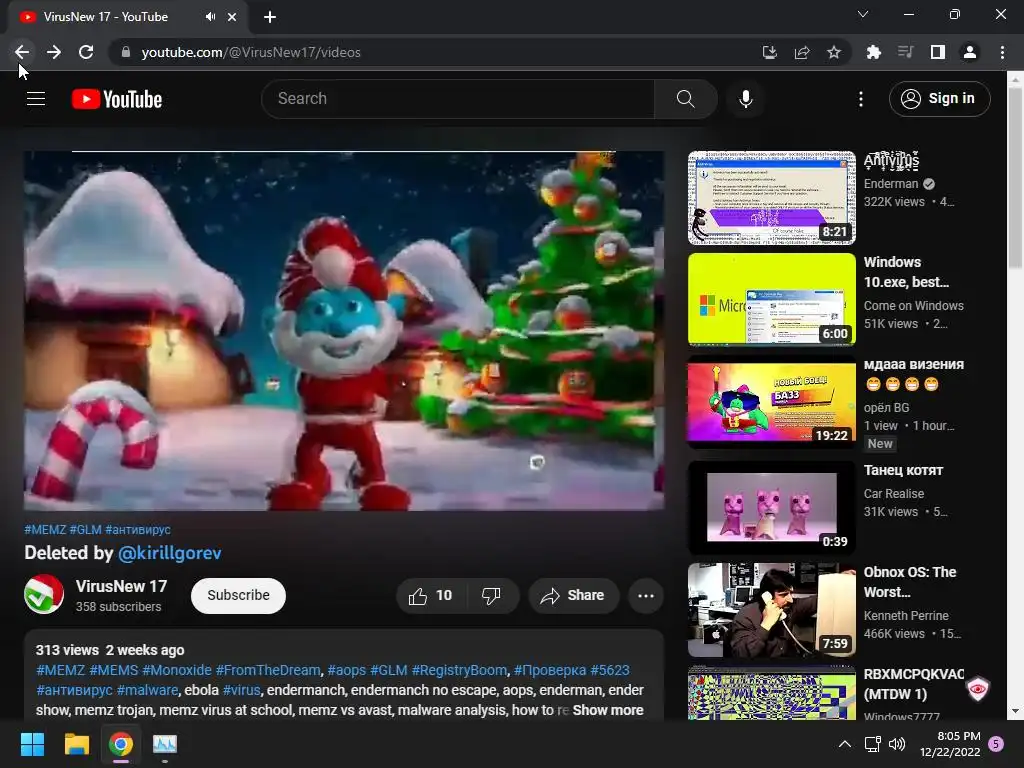Open the Enderman channel name
This screenshot has width=1024, height=768.
point(891,184)
